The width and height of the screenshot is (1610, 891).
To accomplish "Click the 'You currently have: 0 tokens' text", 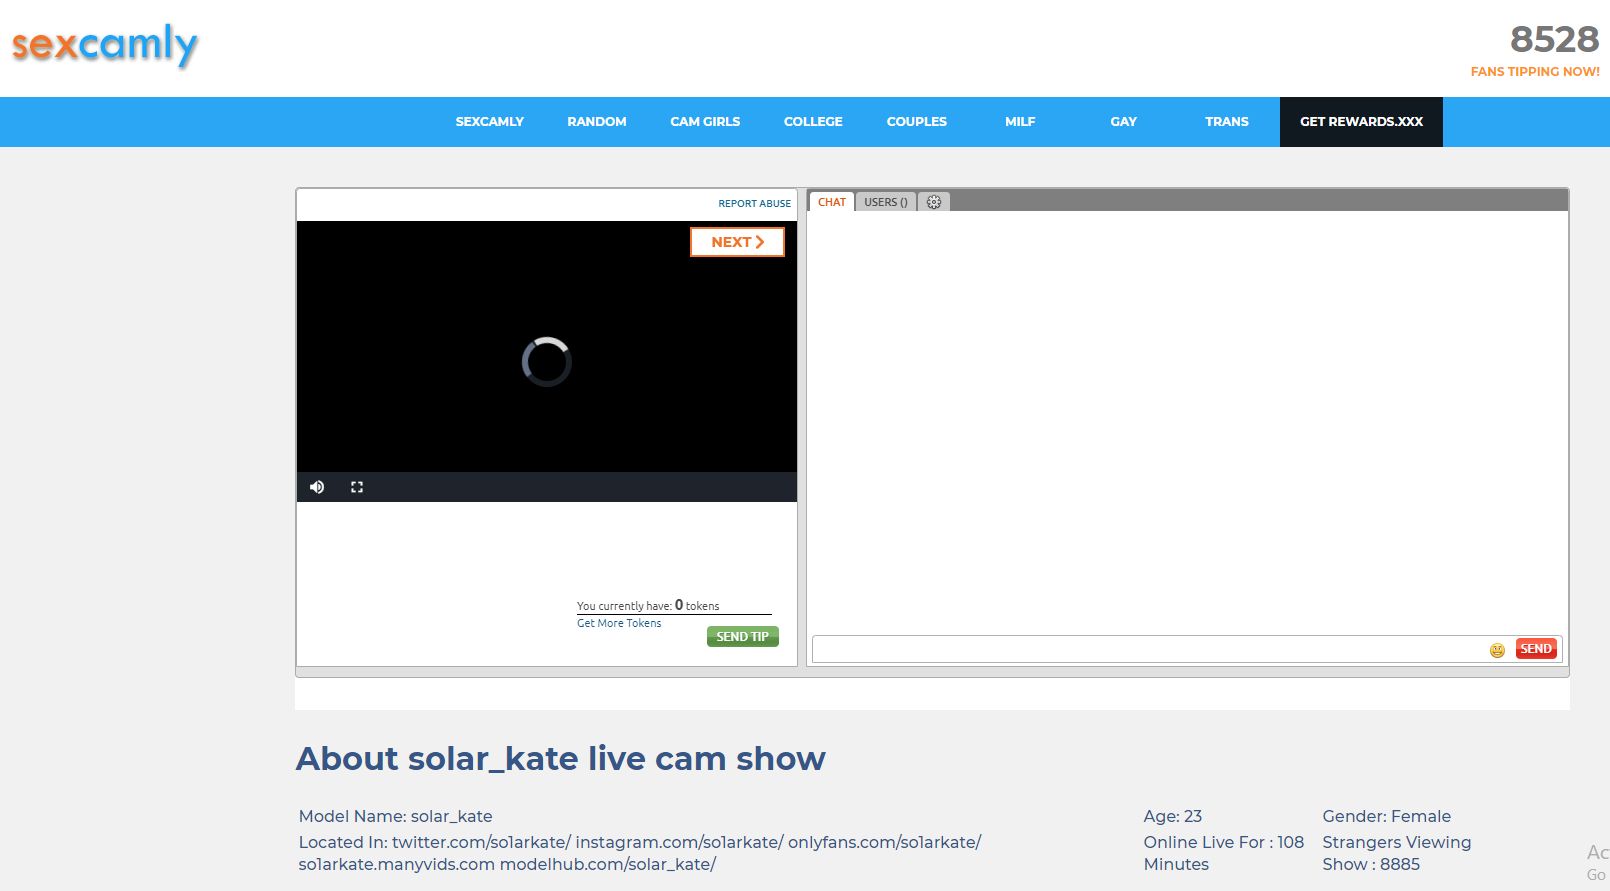I will 648,605.
